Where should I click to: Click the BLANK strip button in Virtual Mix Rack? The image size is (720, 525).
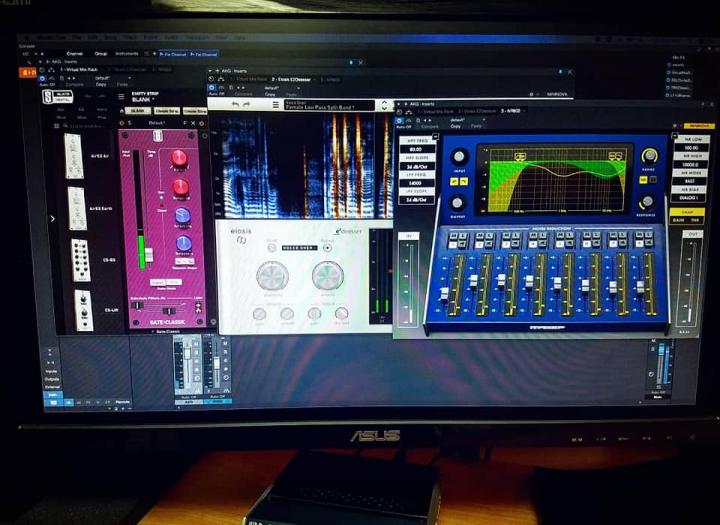coord(138,111)
